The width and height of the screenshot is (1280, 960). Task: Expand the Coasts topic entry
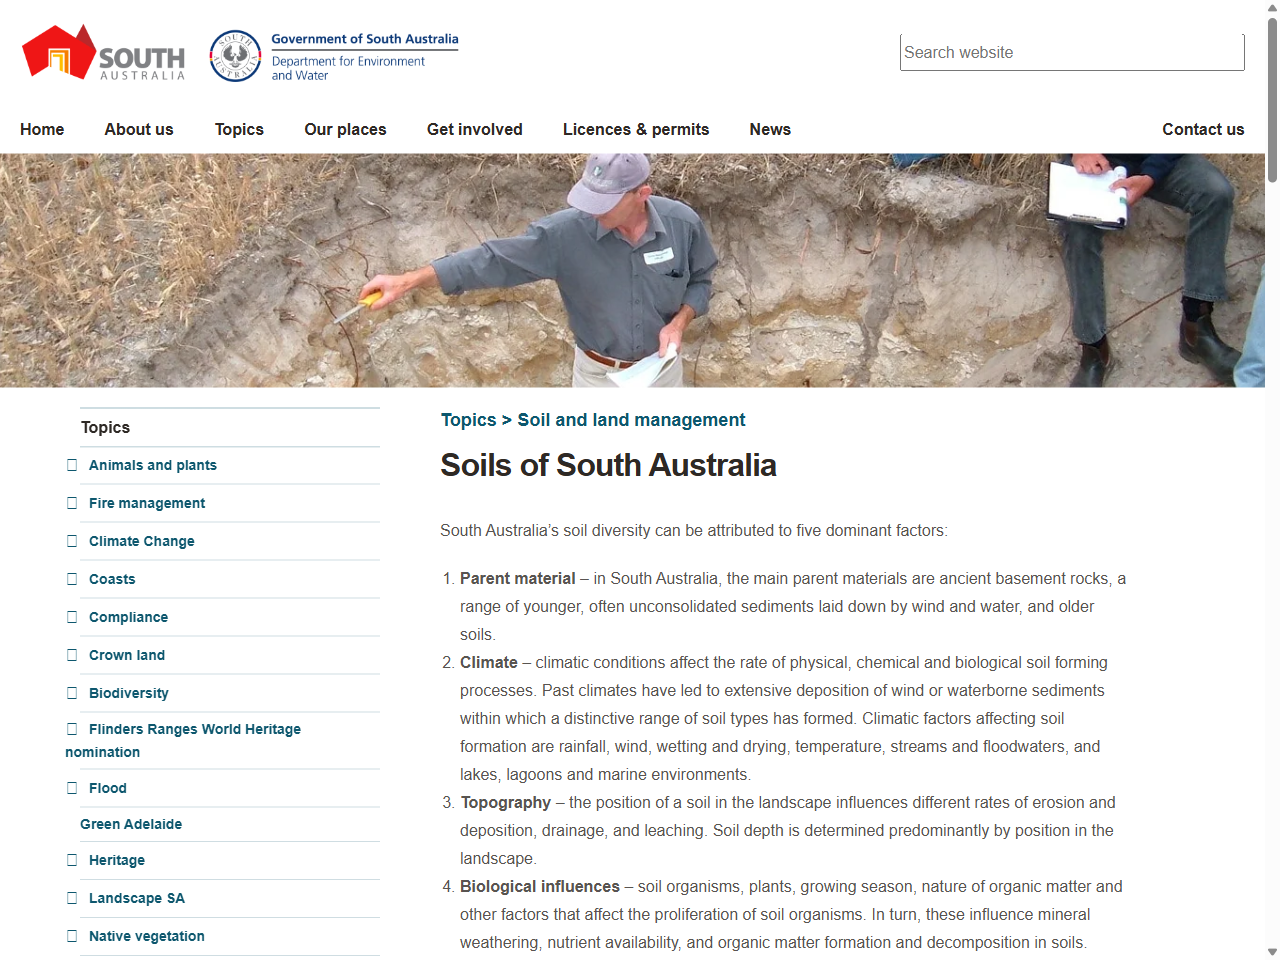coord(71,578)
